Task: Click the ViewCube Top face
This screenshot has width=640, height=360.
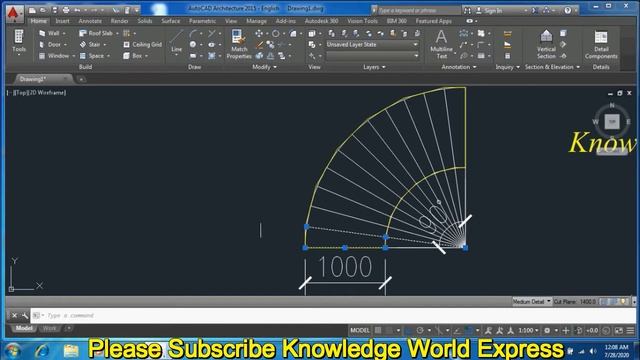Action: (x=612, y=122)
